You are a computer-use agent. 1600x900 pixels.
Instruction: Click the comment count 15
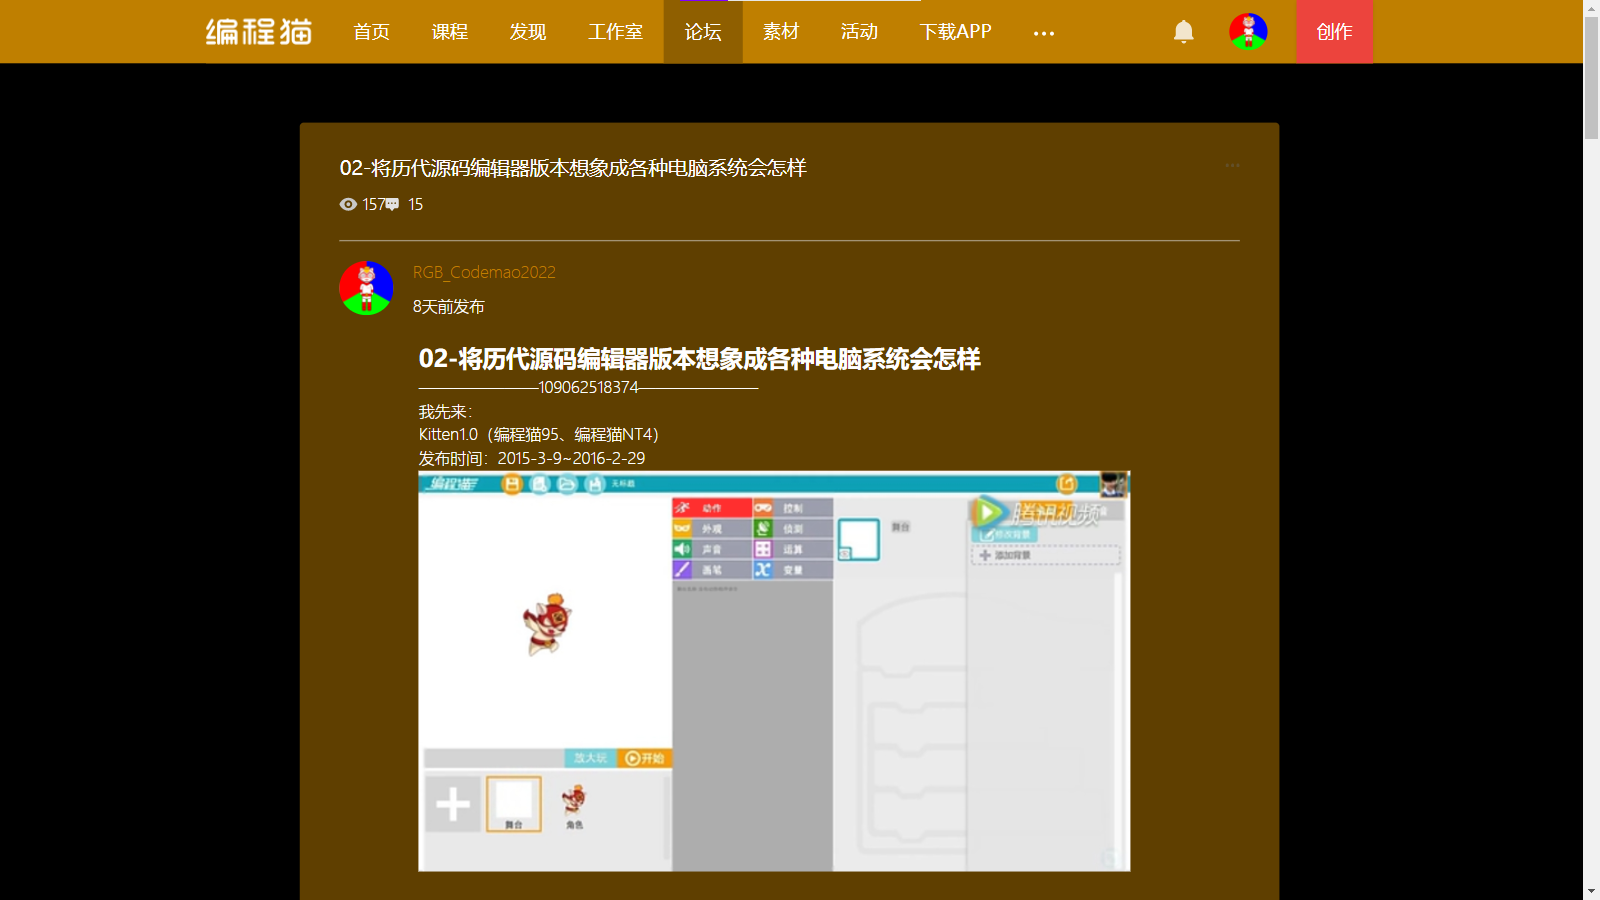tap(415, 204)
